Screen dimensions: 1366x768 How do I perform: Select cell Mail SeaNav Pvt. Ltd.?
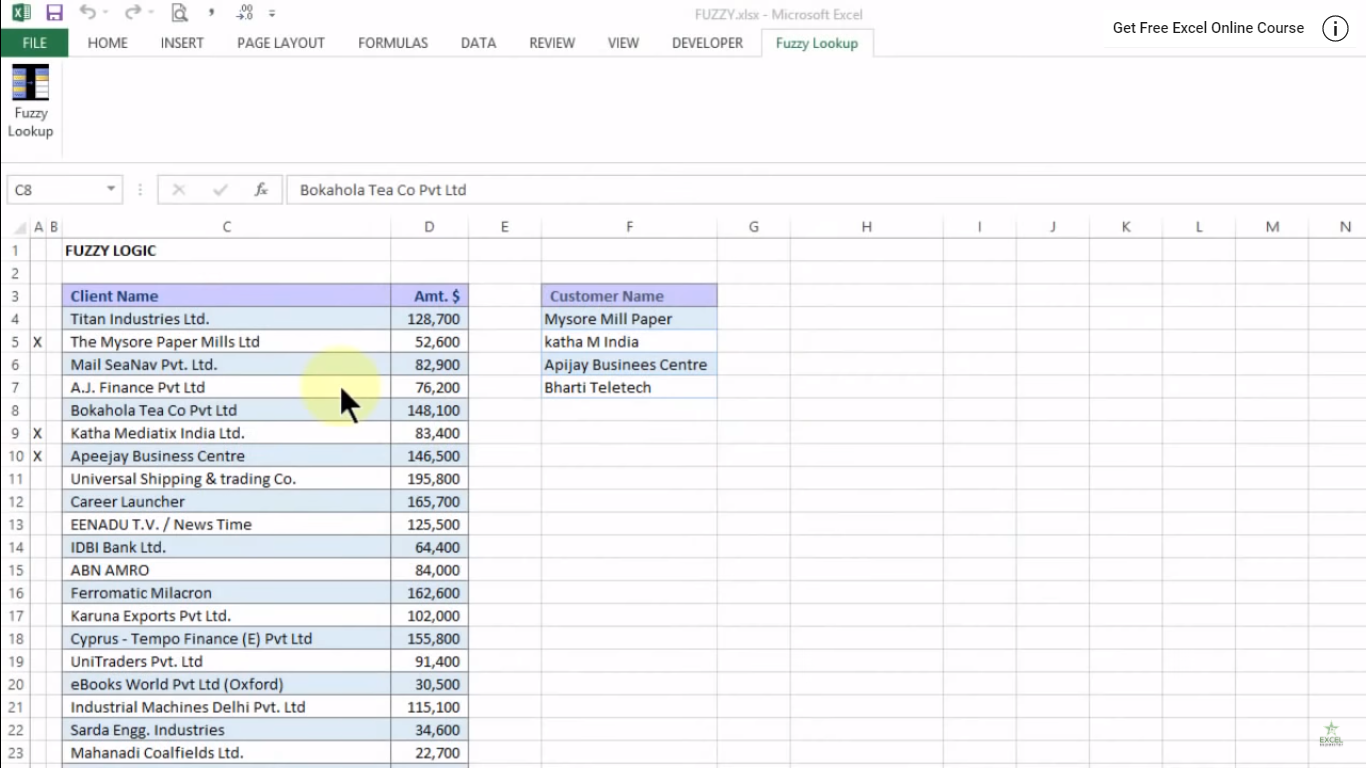click(227, 365)
